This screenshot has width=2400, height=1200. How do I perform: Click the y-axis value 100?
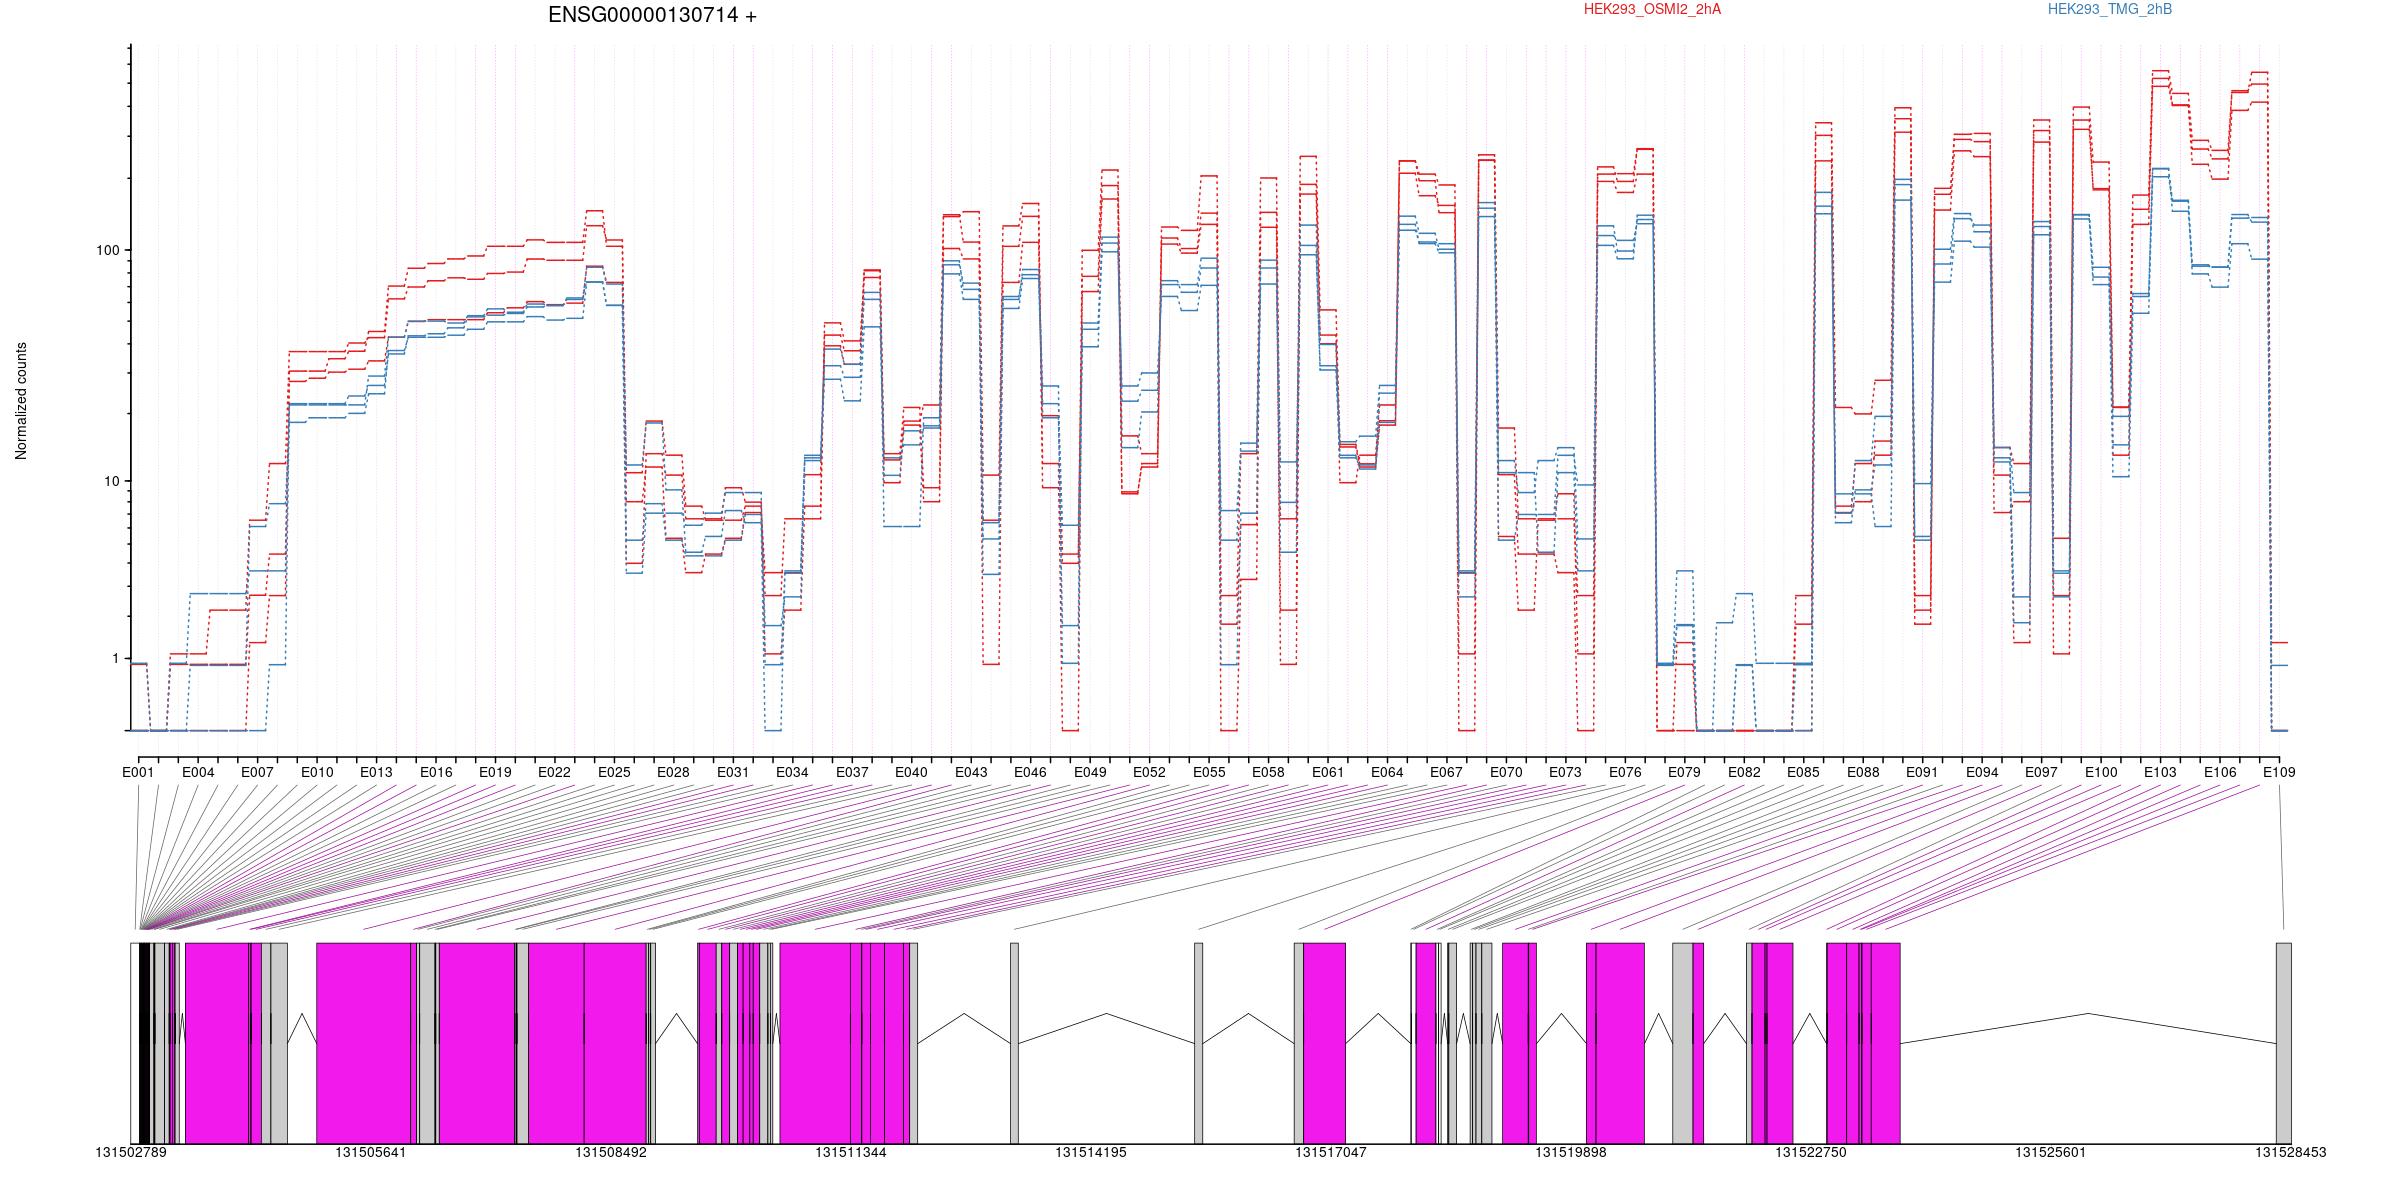point(107,250)
